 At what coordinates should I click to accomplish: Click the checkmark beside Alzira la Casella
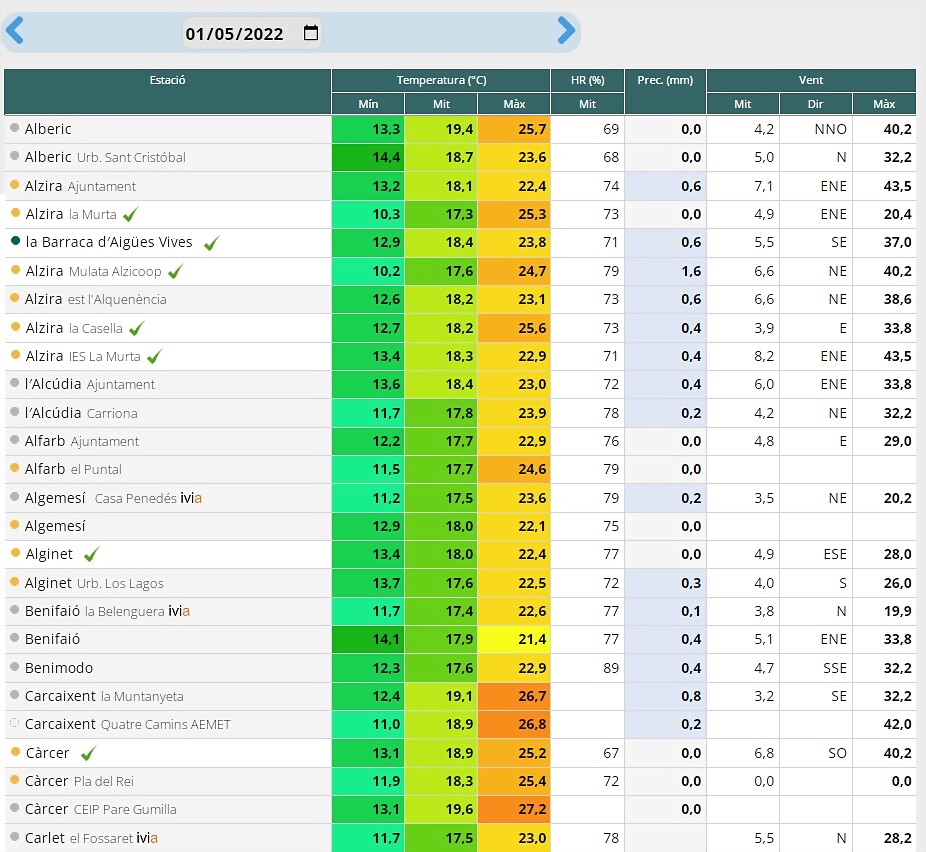[x=136, y=328]
